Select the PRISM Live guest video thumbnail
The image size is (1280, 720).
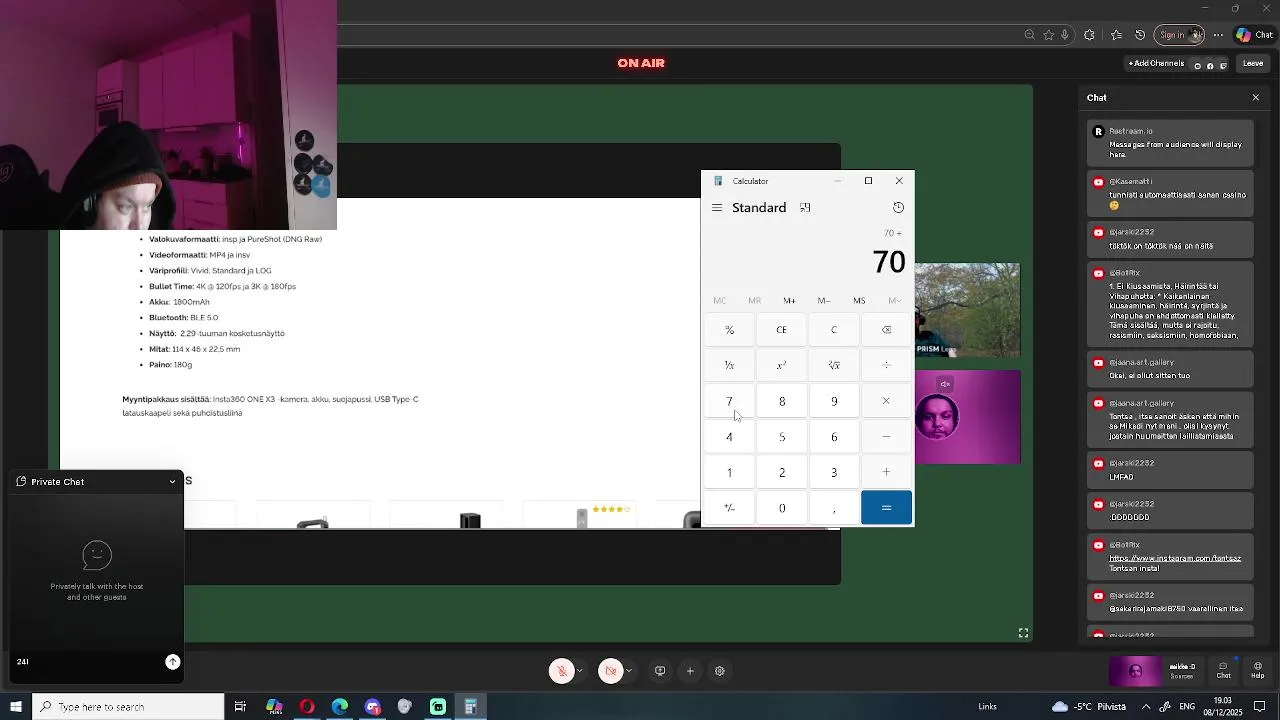click(x=968, y=310)
